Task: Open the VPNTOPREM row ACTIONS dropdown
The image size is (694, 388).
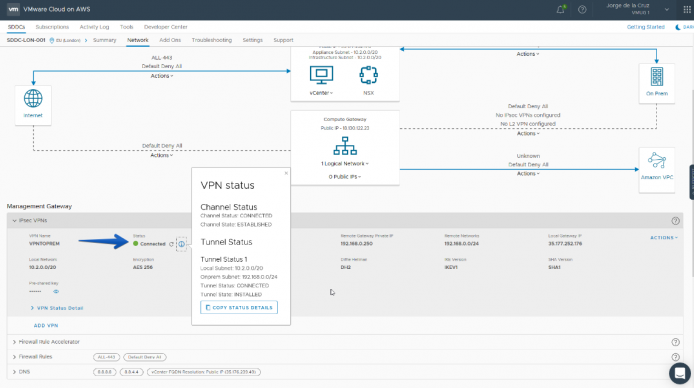Action: [x=664, y=238]
